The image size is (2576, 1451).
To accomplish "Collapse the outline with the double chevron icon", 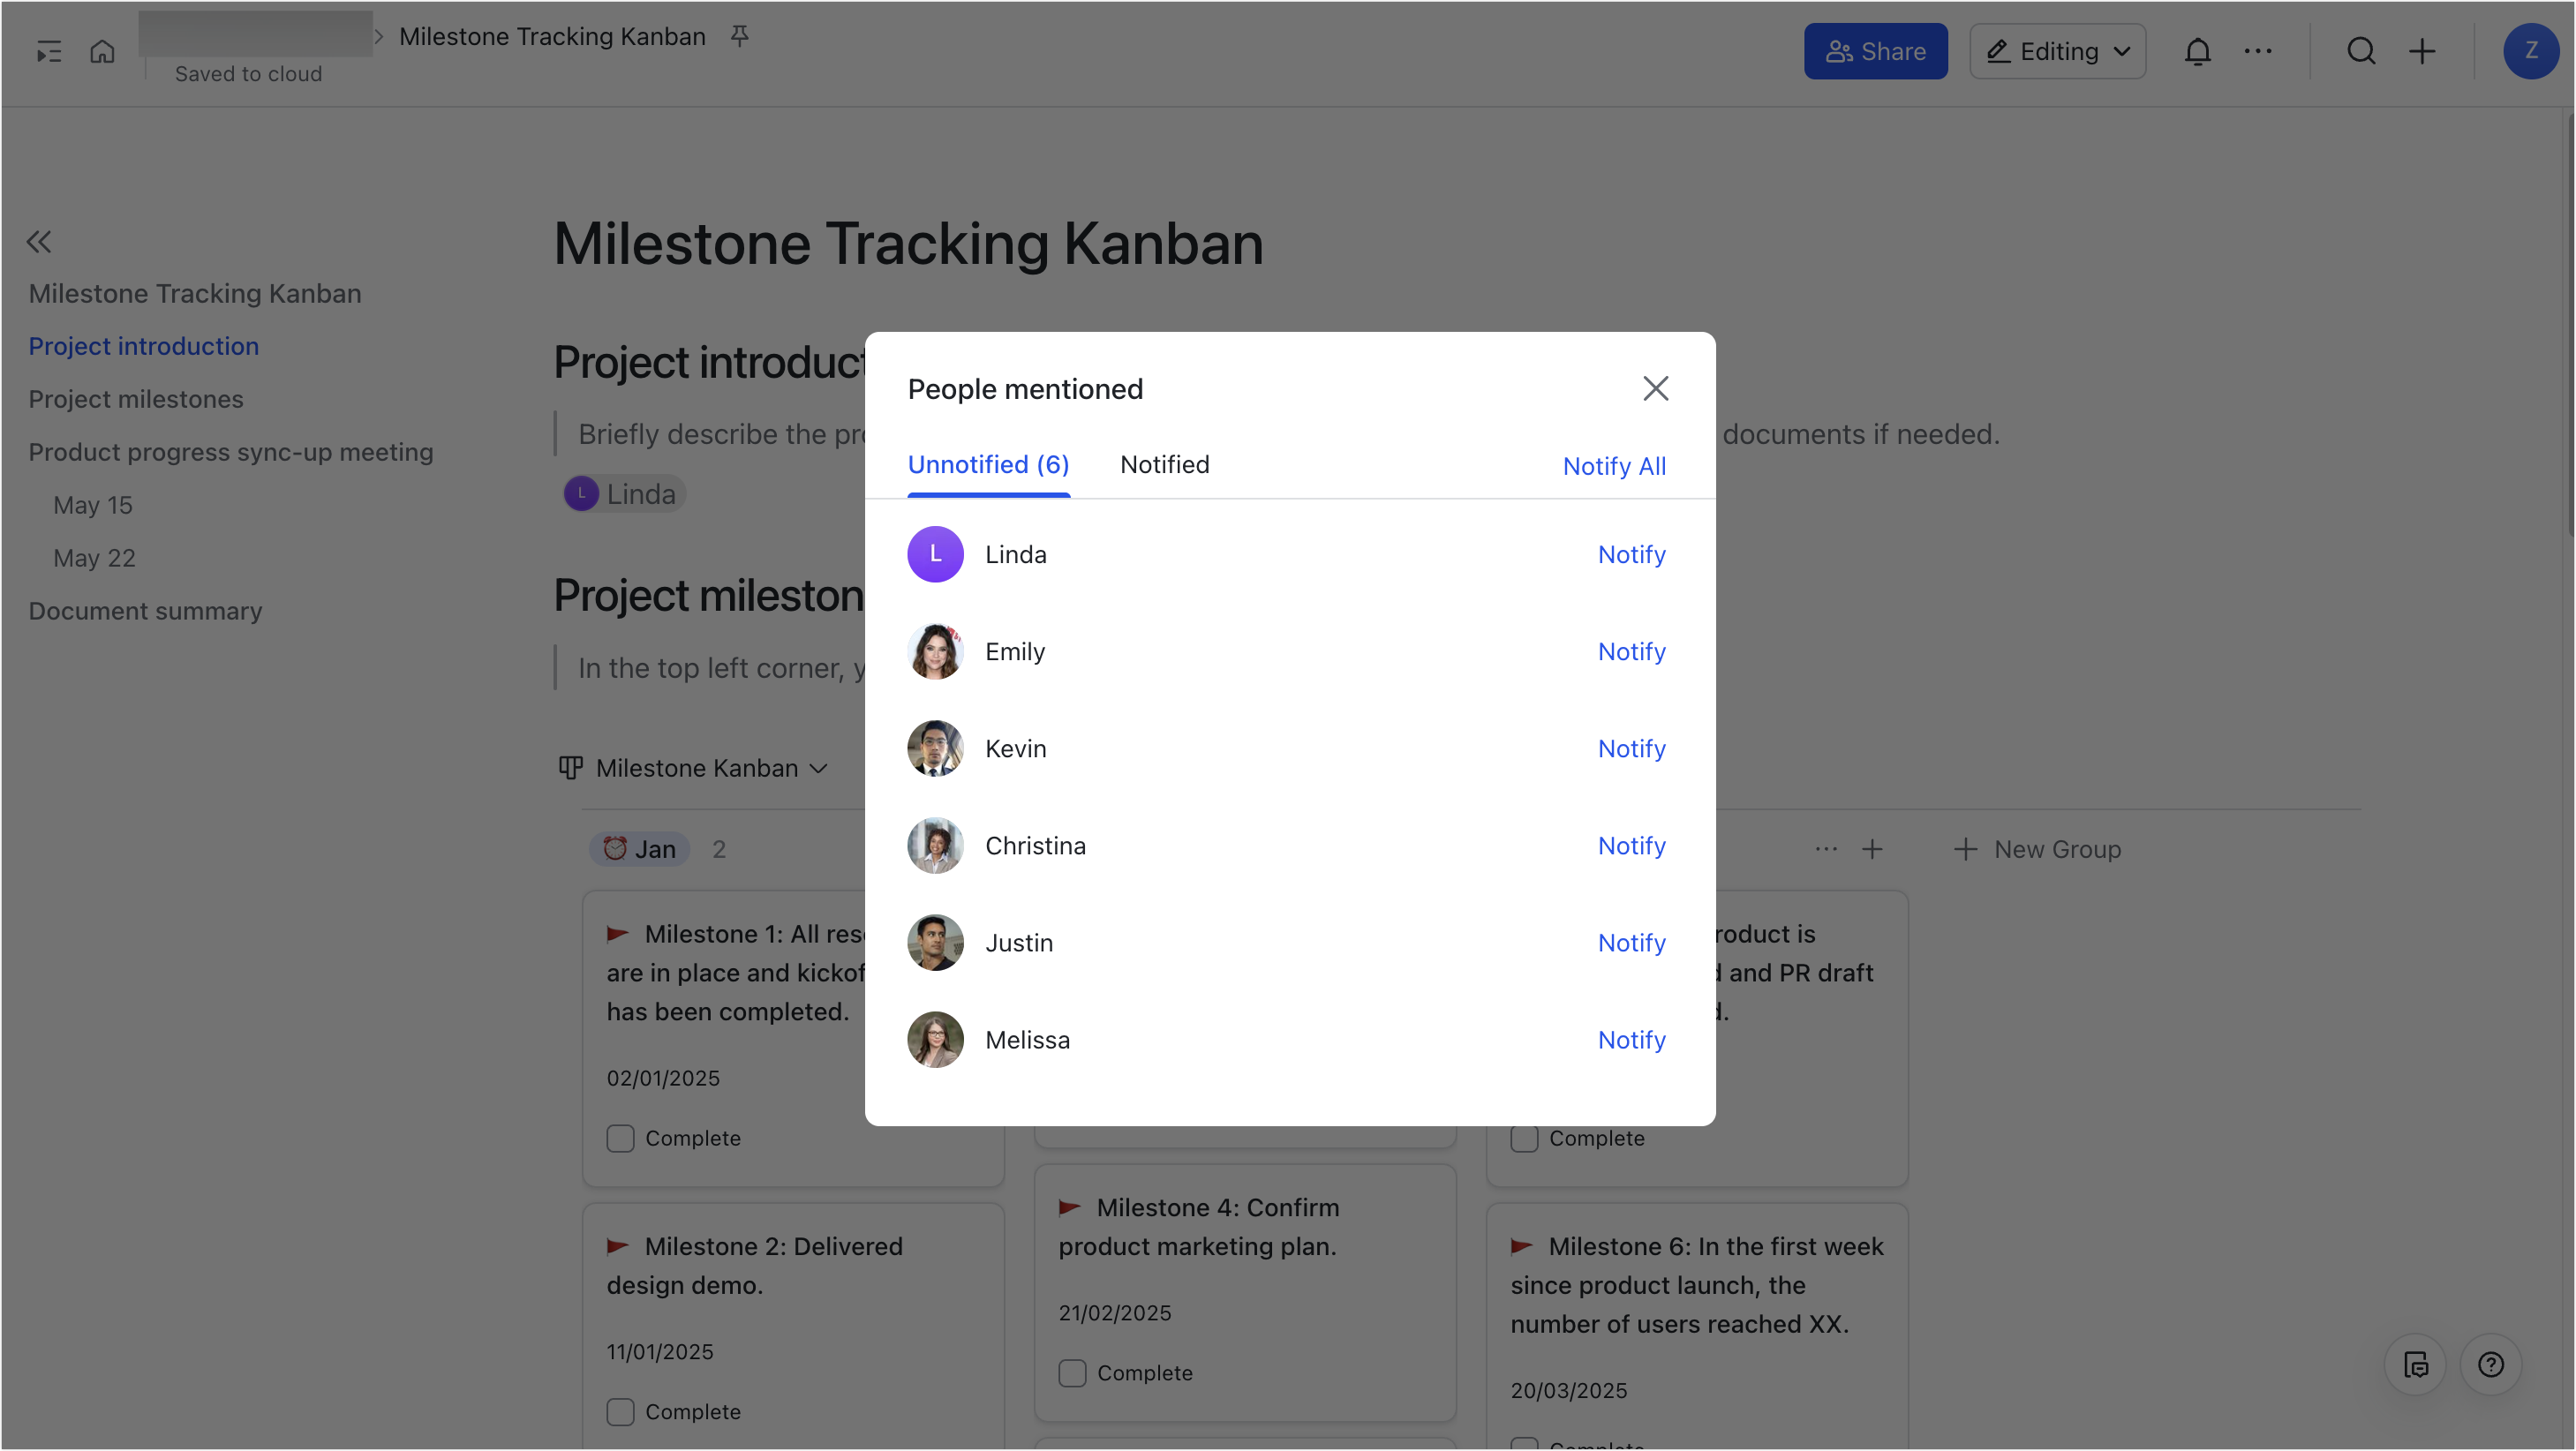I will 39,241.
